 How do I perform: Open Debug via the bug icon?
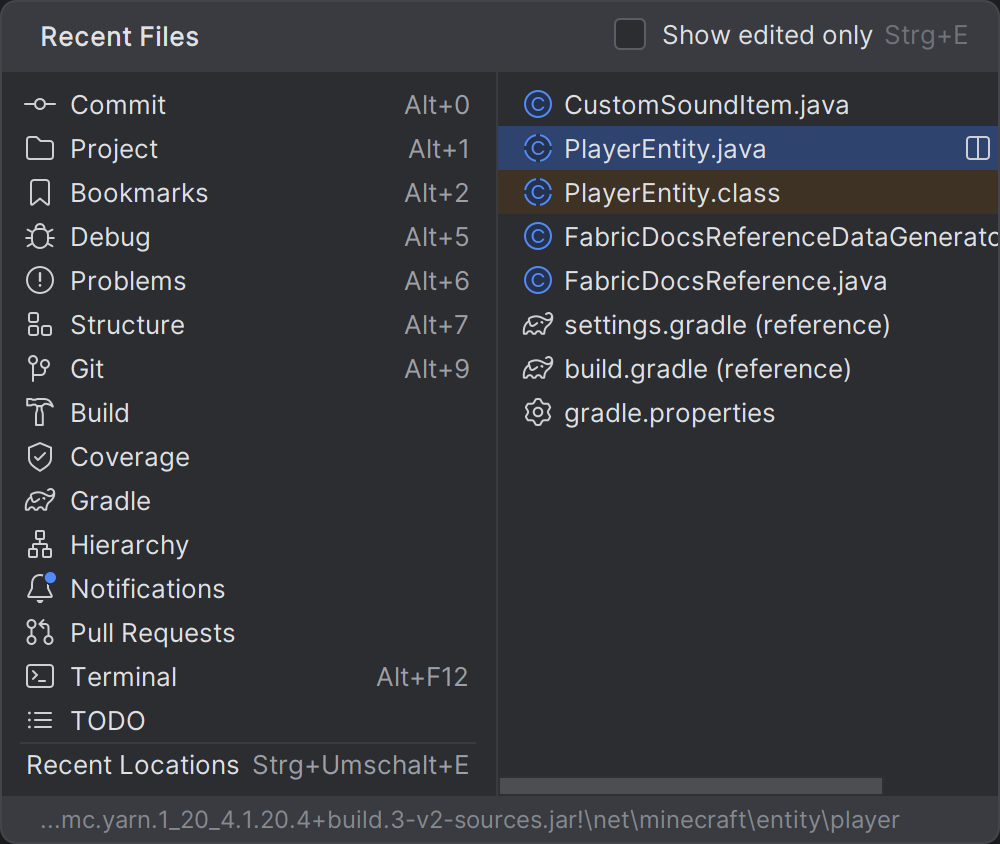pos(40,237)
